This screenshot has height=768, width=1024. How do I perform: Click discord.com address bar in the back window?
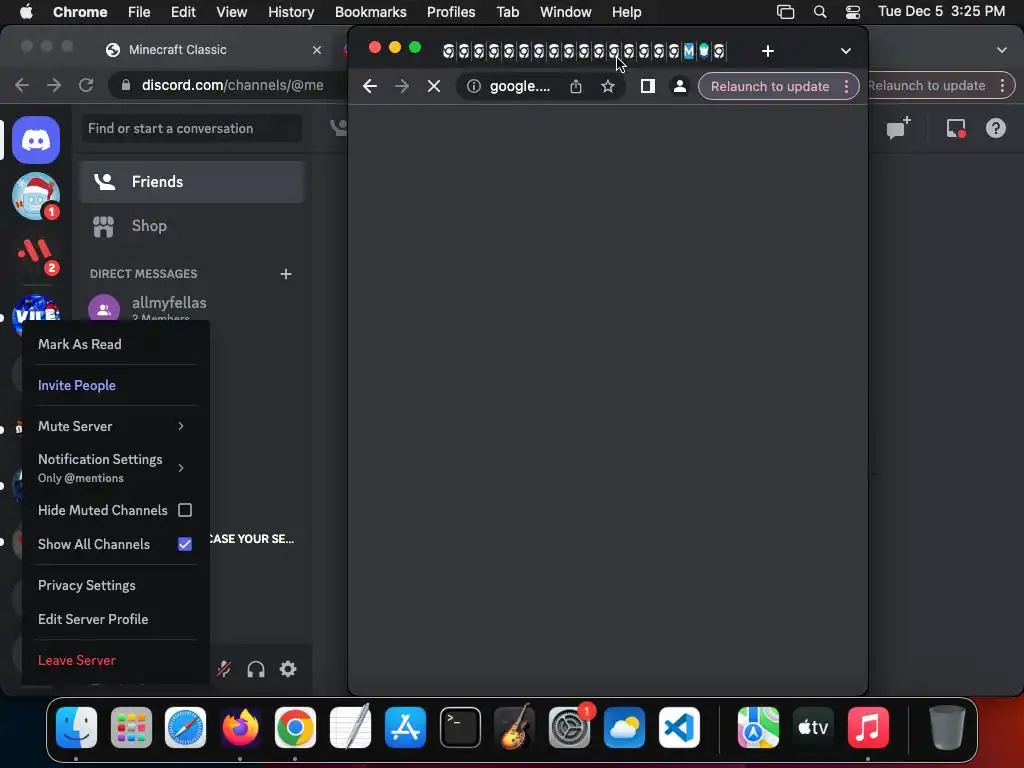point(232,85)
